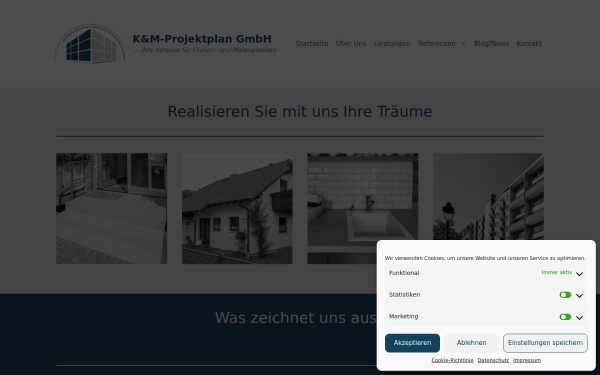Click the 'Funktional' category label

(x=404, y=273)
